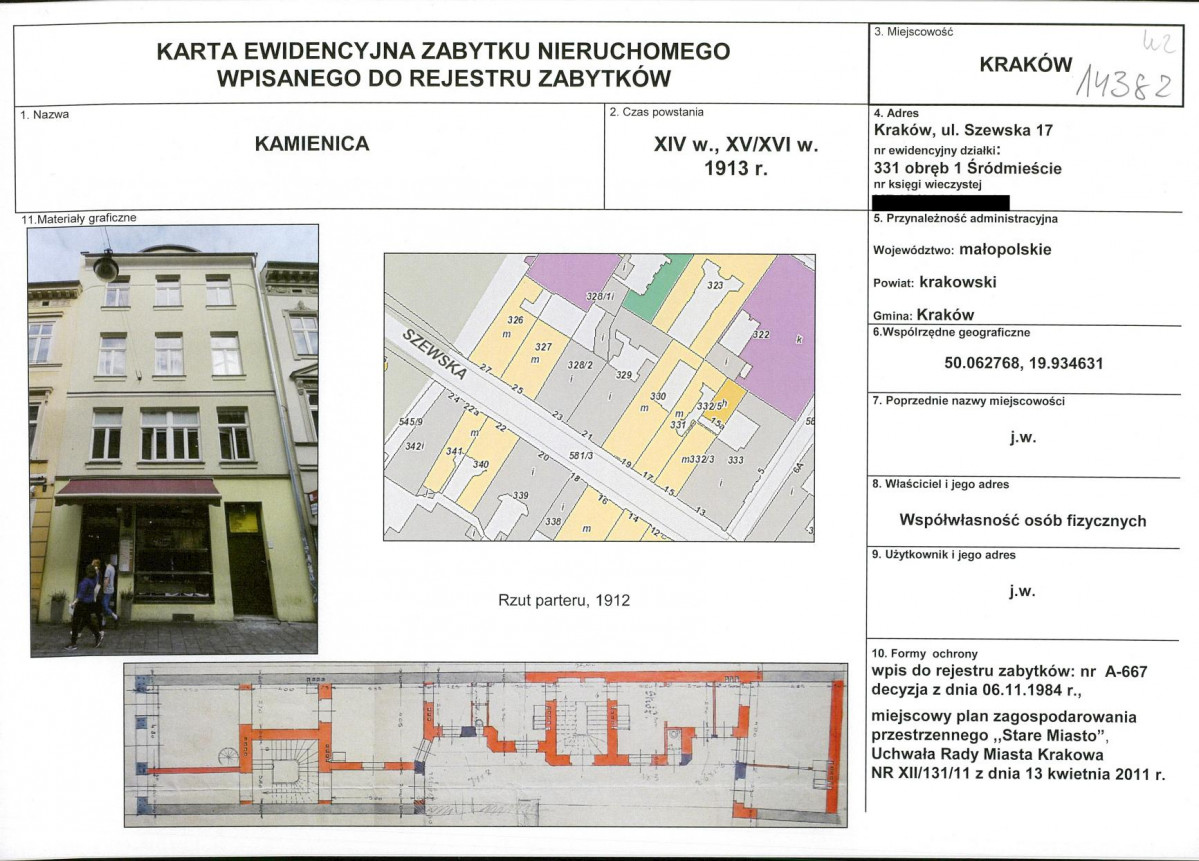
Task: Click the label '8. Właściciel i jego adres'
Action: click(941, 484)
